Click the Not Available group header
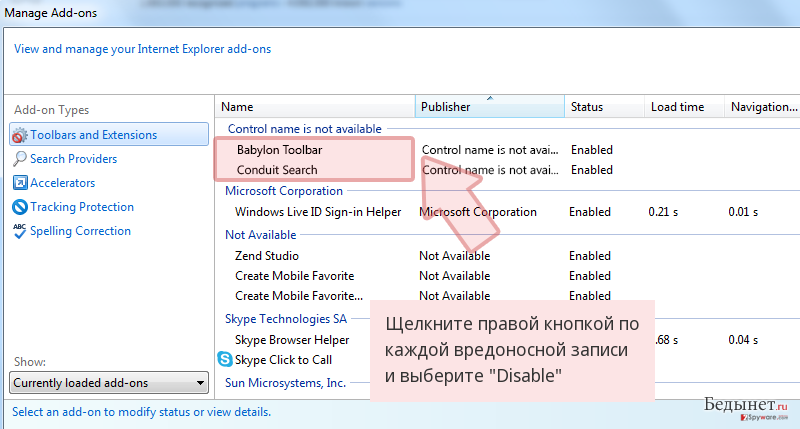The image size is (800, 429). click(x=260, y=235)
